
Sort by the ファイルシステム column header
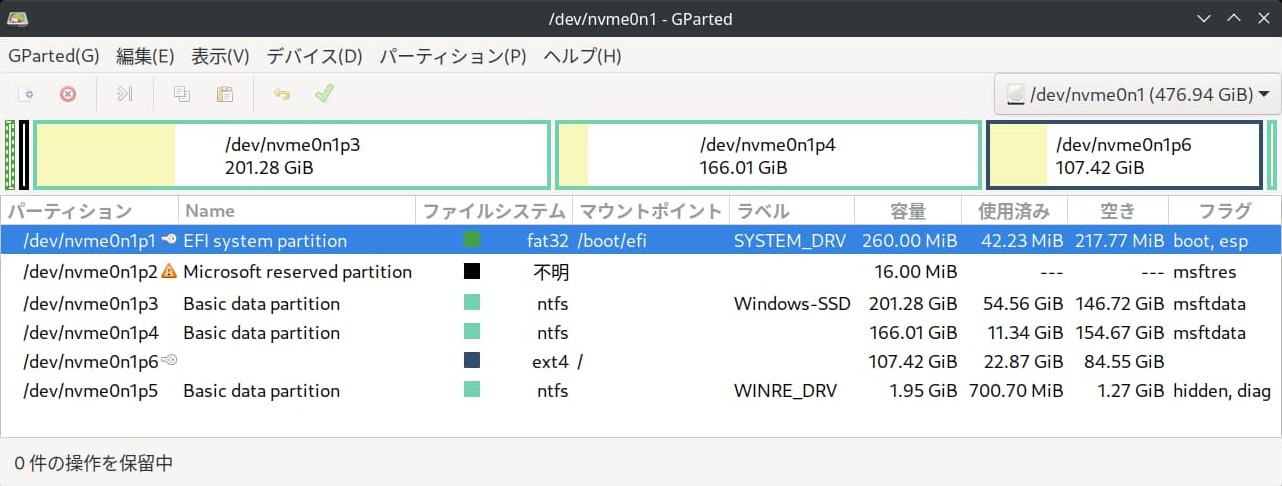(x=494, y=211)
